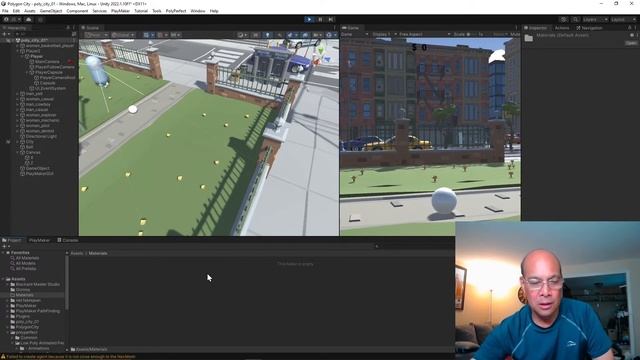
Task: Switch to the PlayMaker panel tab
Action: click(39, 240)
